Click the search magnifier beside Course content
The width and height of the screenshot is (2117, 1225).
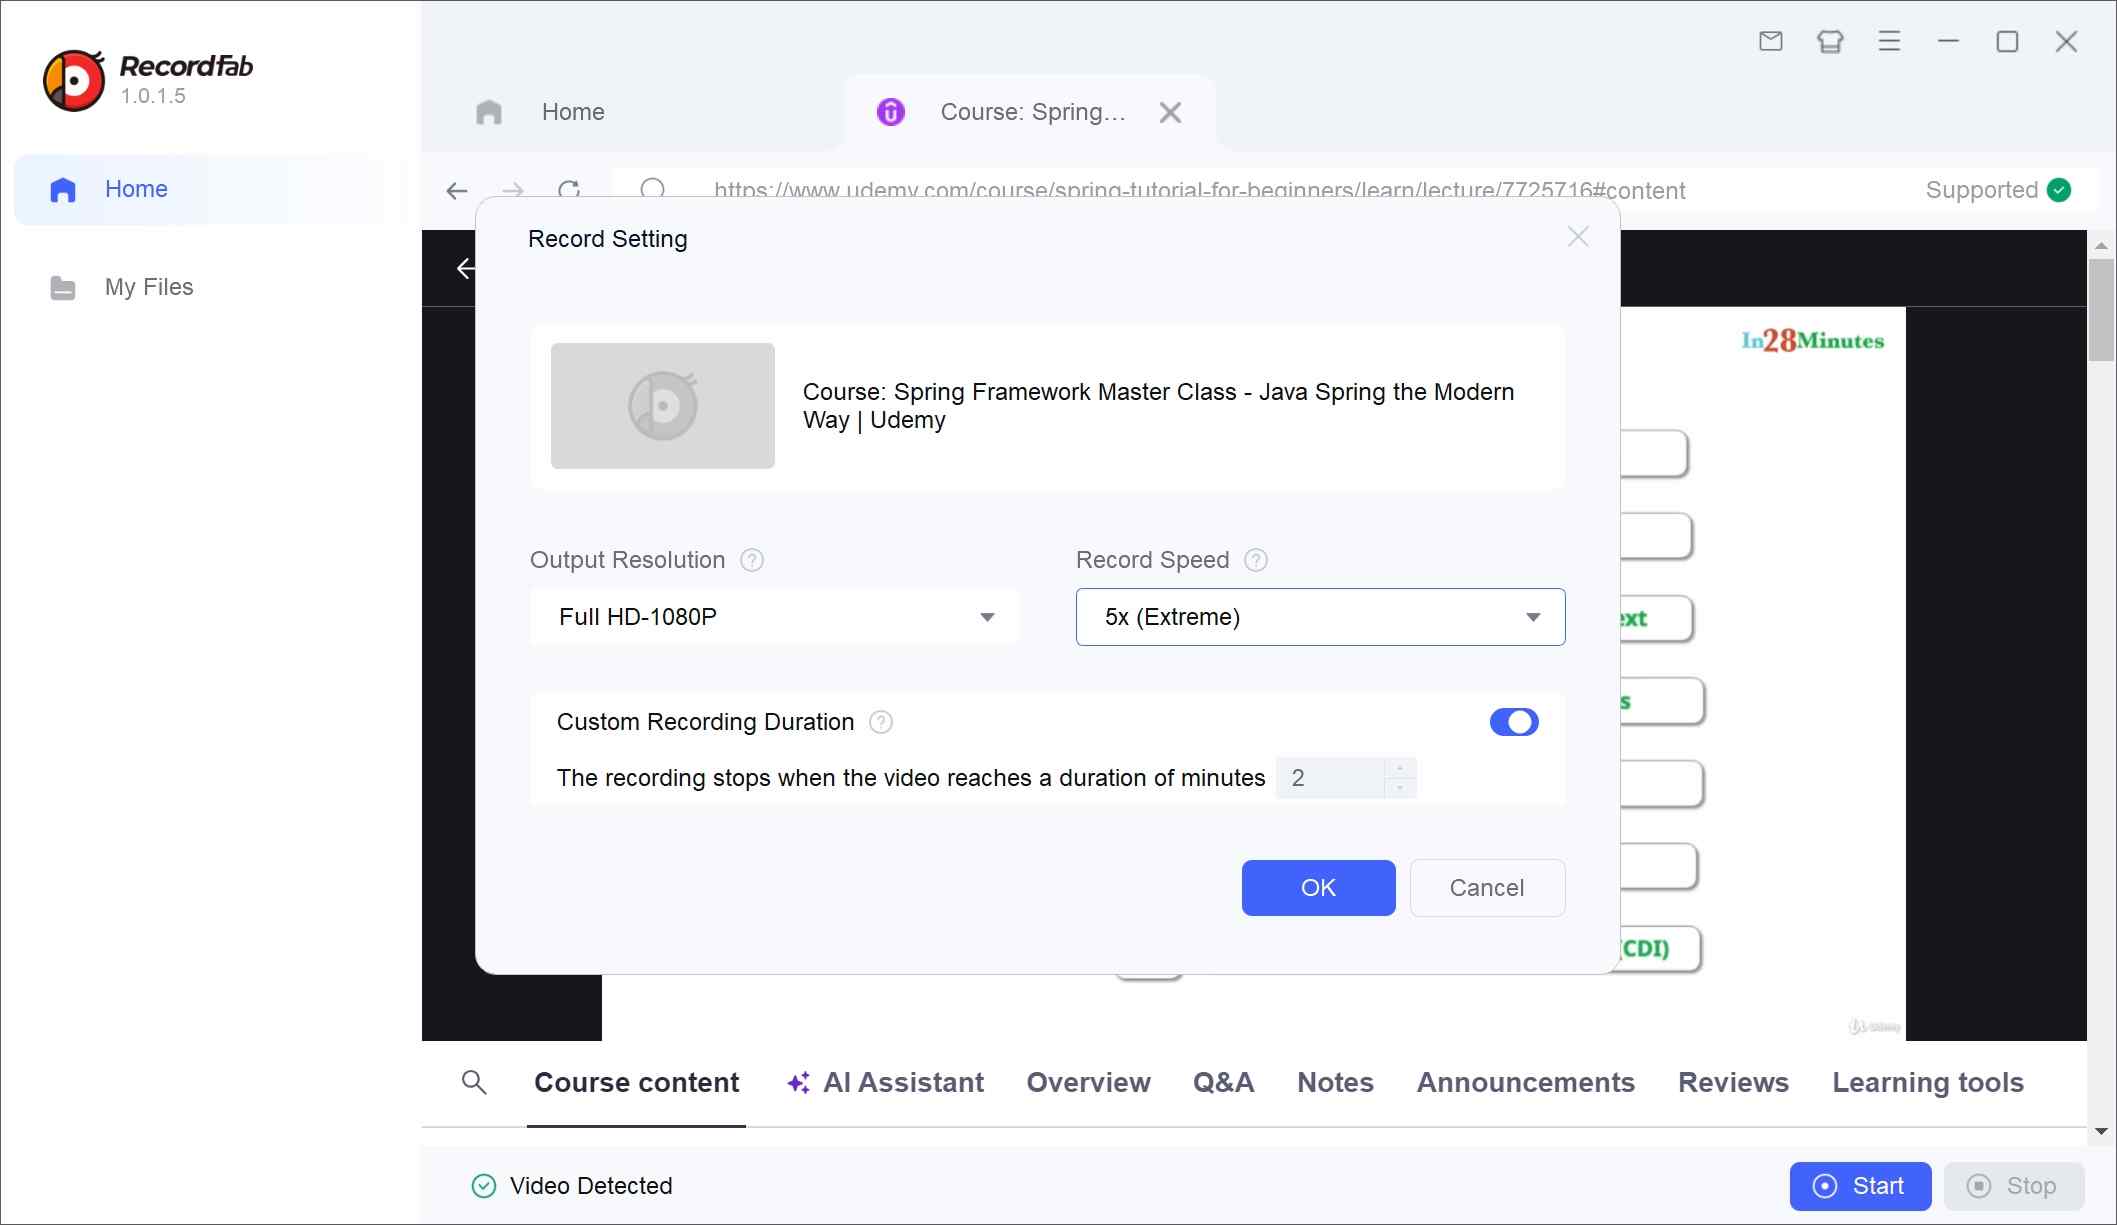pos(474,1082)
